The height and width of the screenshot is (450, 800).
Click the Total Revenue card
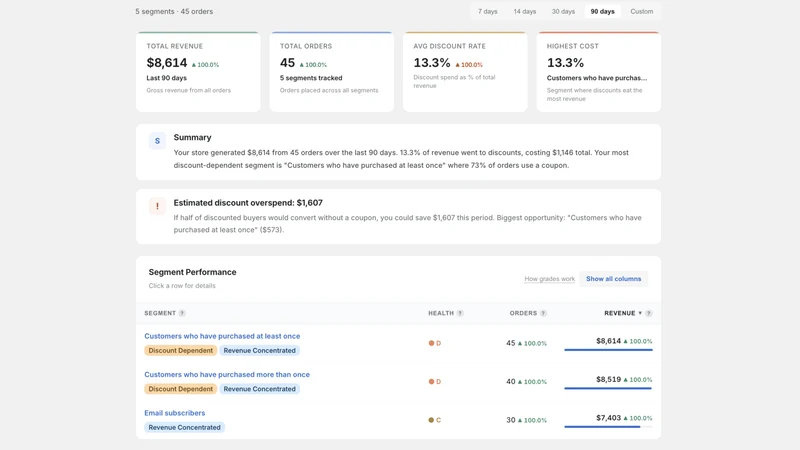(198, 71)
